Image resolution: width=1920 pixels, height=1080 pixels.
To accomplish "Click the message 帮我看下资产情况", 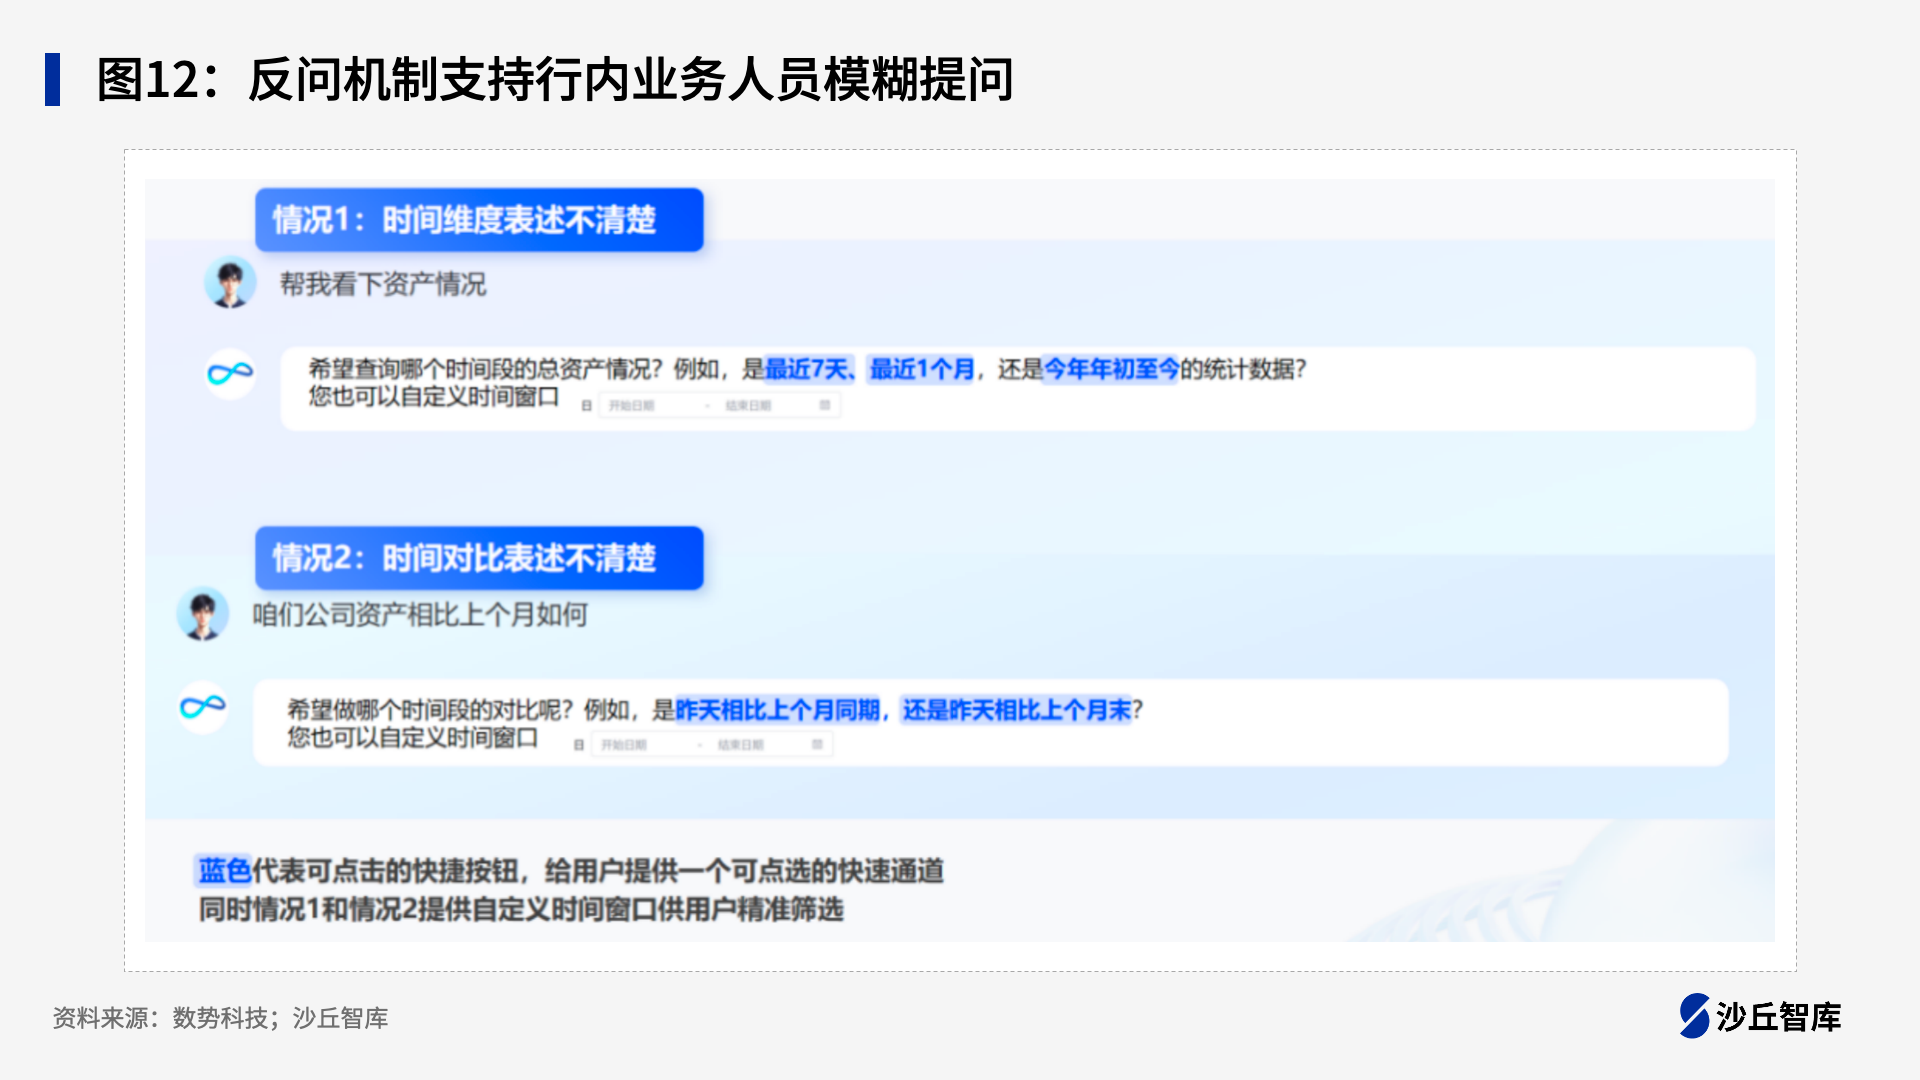I will (383, 284).
